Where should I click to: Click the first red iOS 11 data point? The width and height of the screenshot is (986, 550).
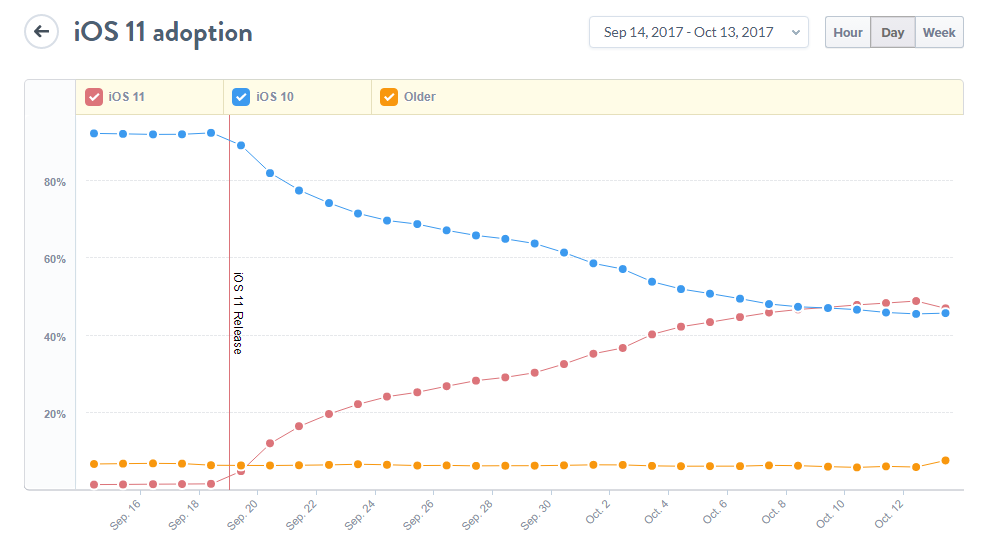click(94, 485)
